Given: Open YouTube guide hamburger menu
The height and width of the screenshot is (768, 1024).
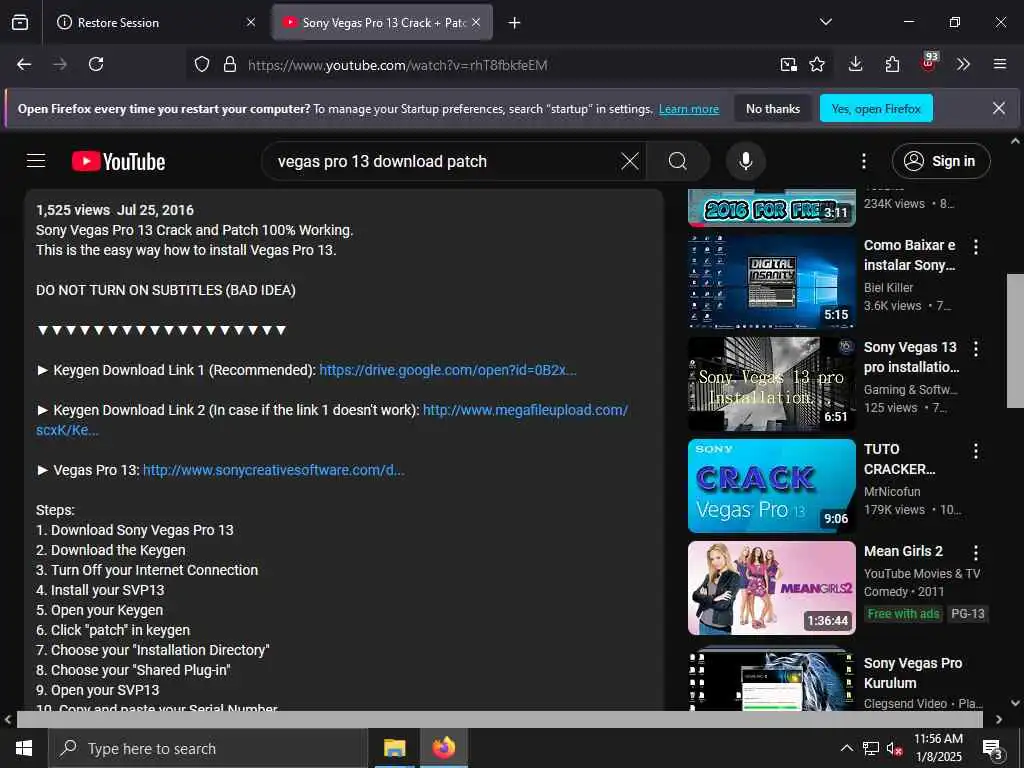Looking at the screenshot, I should (36, 161).
